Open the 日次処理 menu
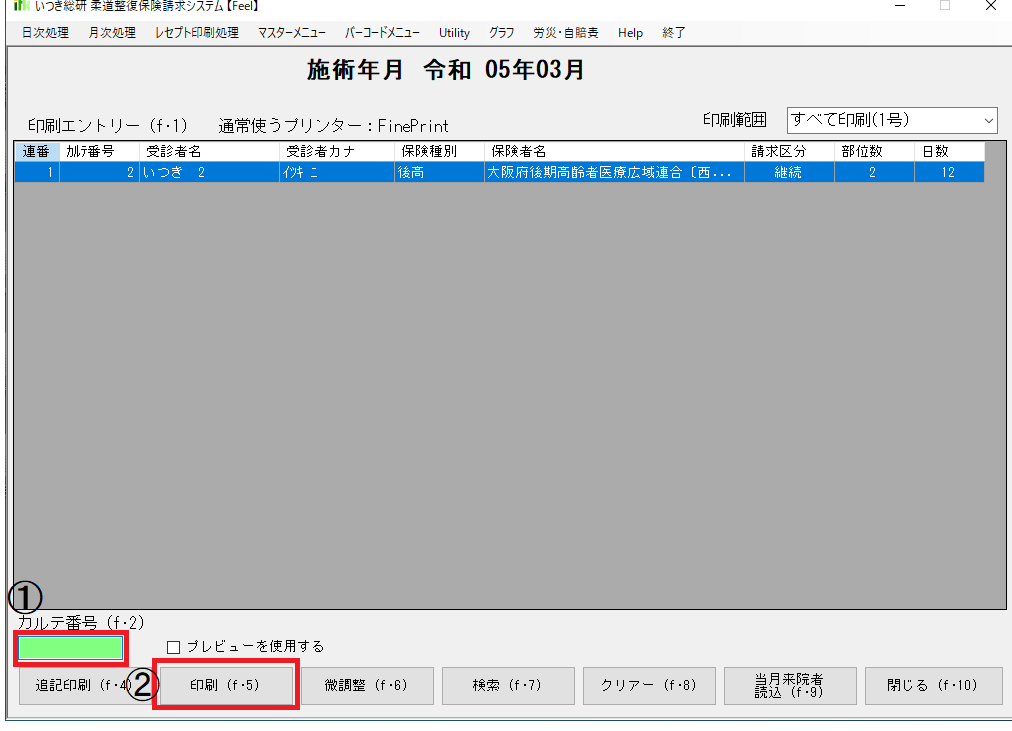Viewport: 1012px width, 731px height. pyautogui.click(x=45, y=33)
